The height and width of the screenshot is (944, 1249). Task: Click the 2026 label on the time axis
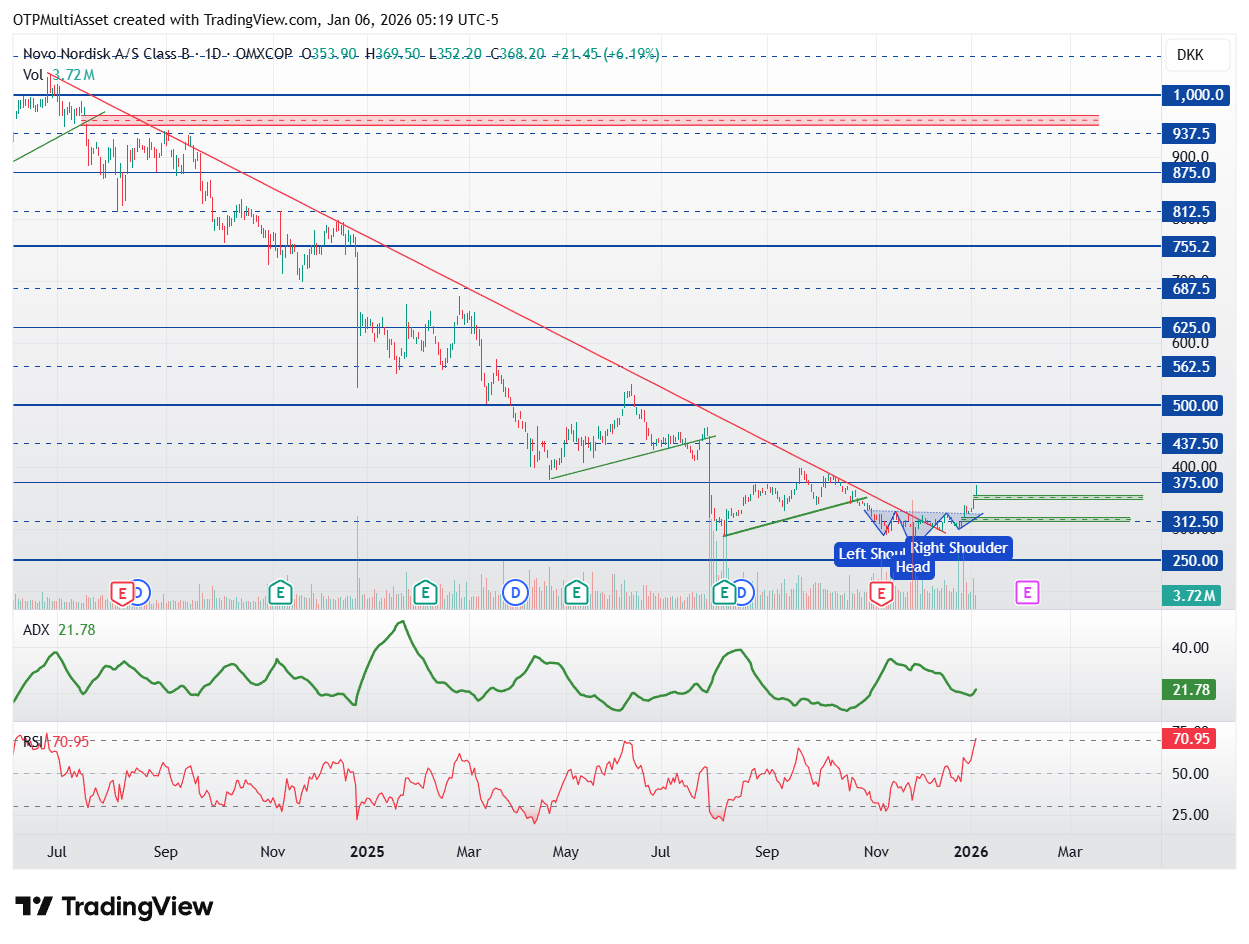pyautogui.click(x=971, y=852)
